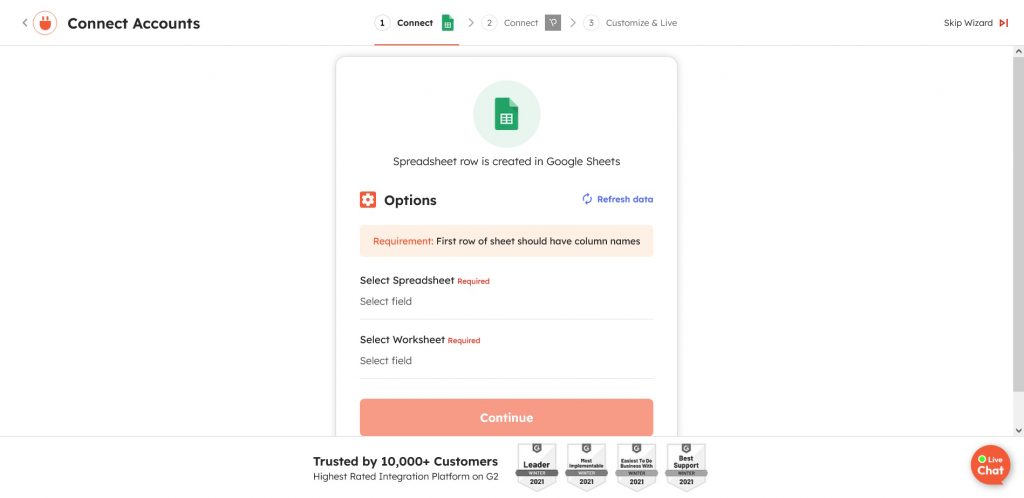This screenshot has height=498, width=1024.
Task: Click the orange plug logo icon
Action: coord(45,23)
